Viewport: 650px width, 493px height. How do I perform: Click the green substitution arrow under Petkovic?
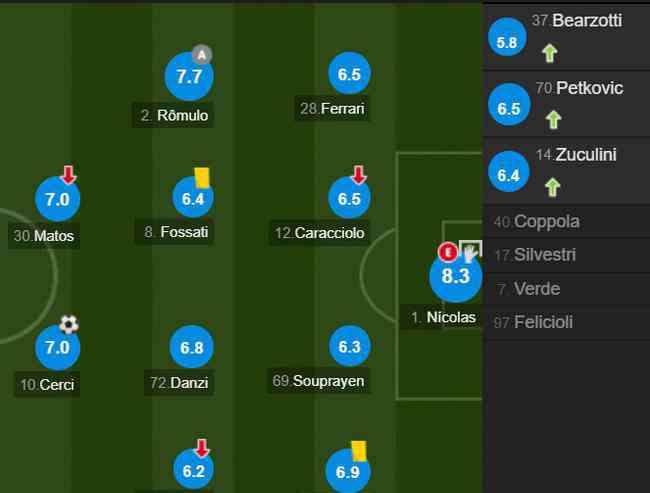pos(553,120)
